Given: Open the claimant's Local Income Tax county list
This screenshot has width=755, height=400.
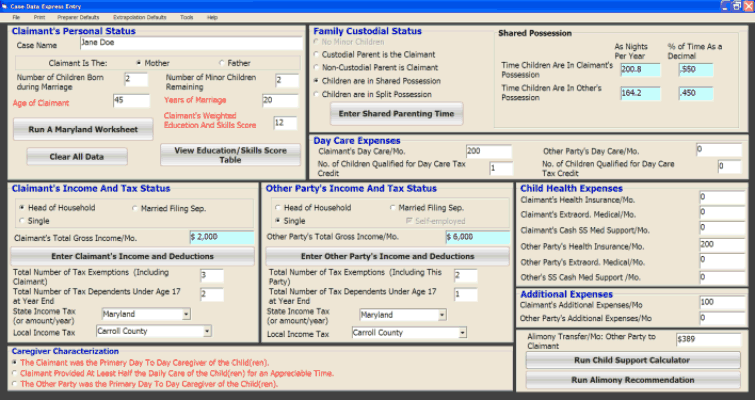Looking at the screenshot, I should (x=186, y=332).
